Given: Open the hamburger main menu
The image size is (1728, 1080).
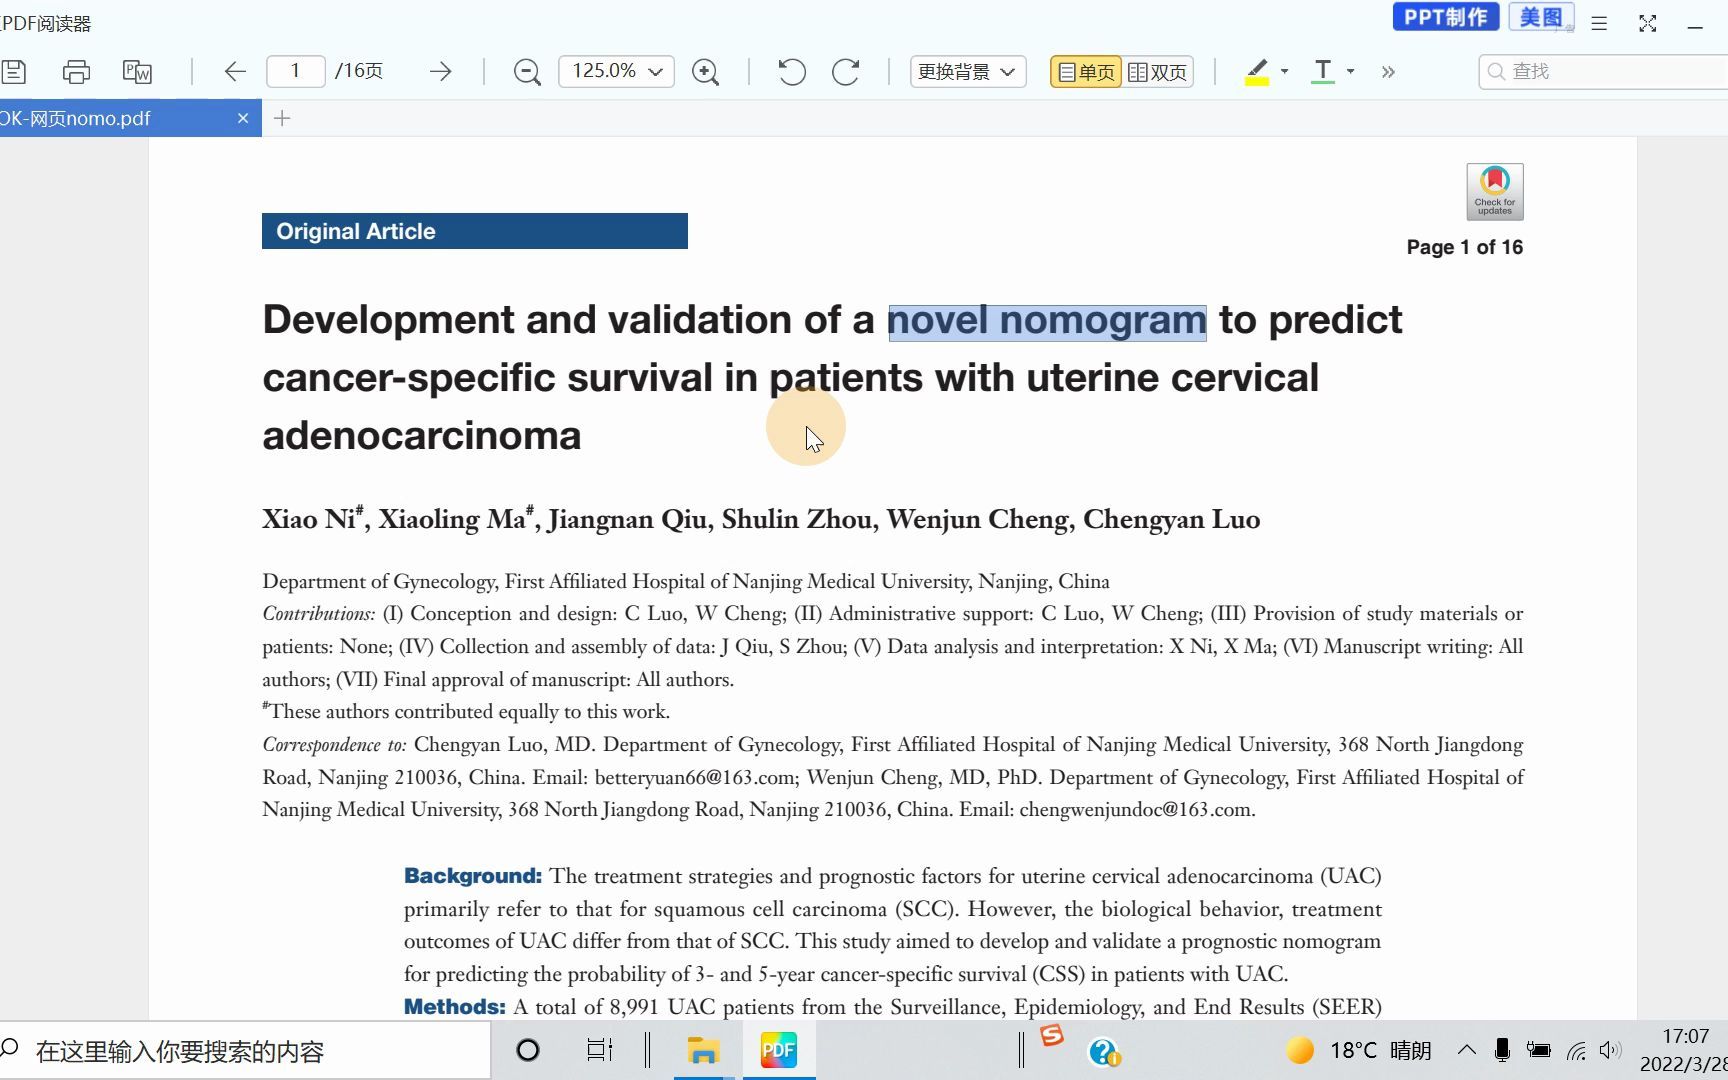Looking at the screenshot, I should coord(1599,23).
